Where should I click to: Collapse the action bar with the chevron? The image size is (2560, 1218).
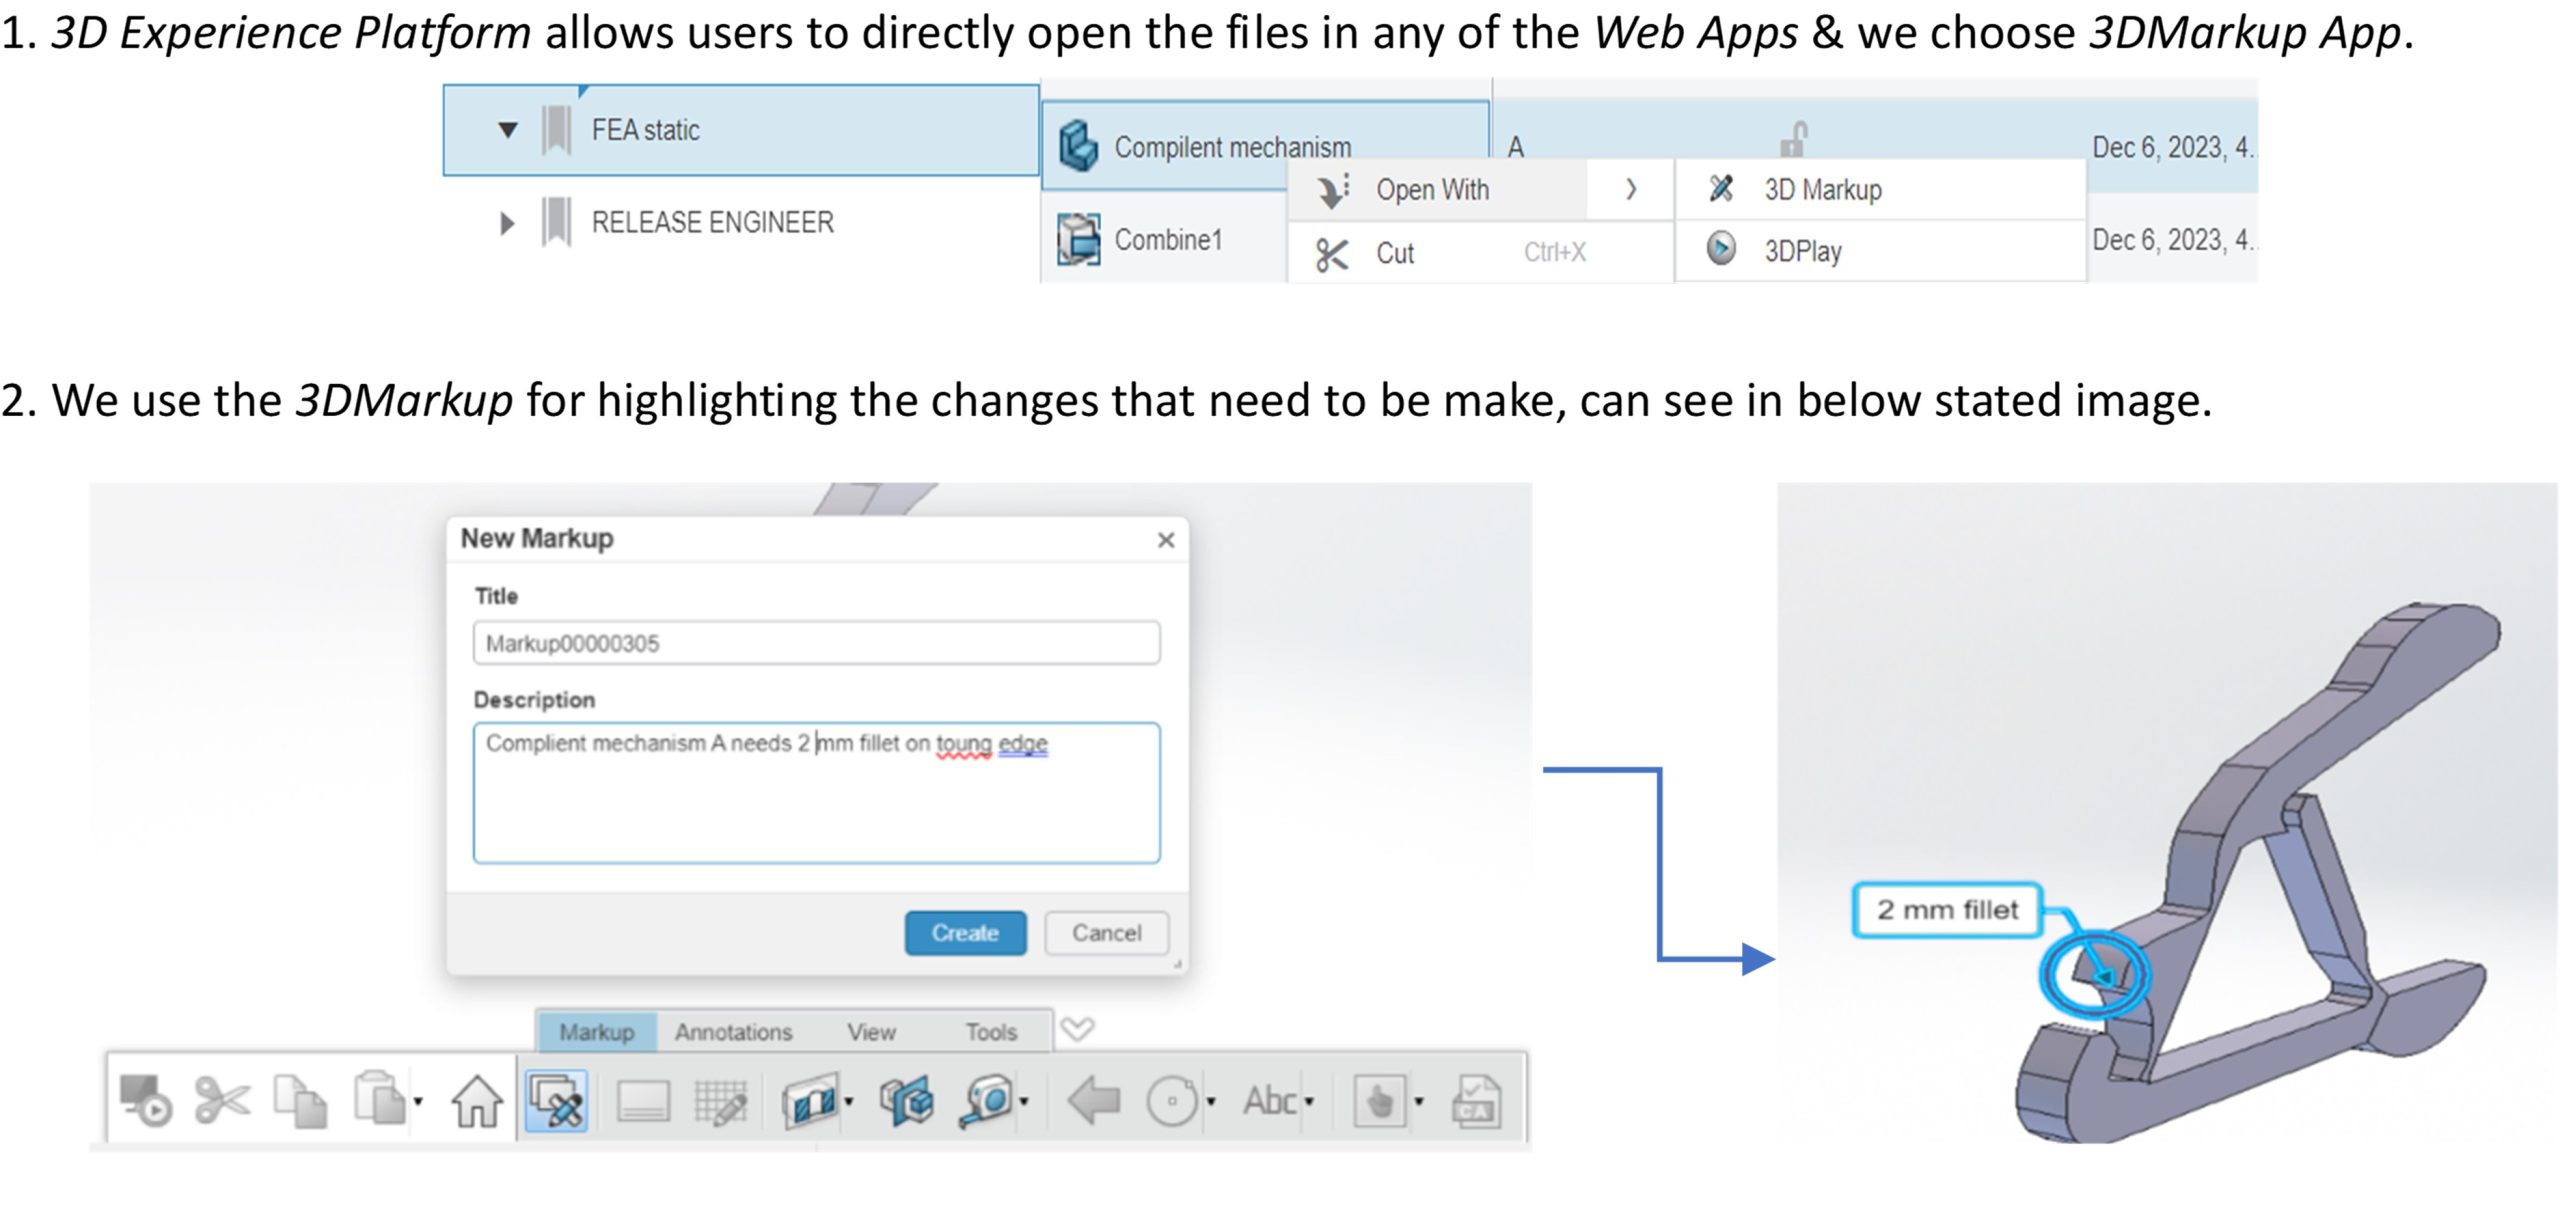pyautogui.click(x=1077, y=1029)
